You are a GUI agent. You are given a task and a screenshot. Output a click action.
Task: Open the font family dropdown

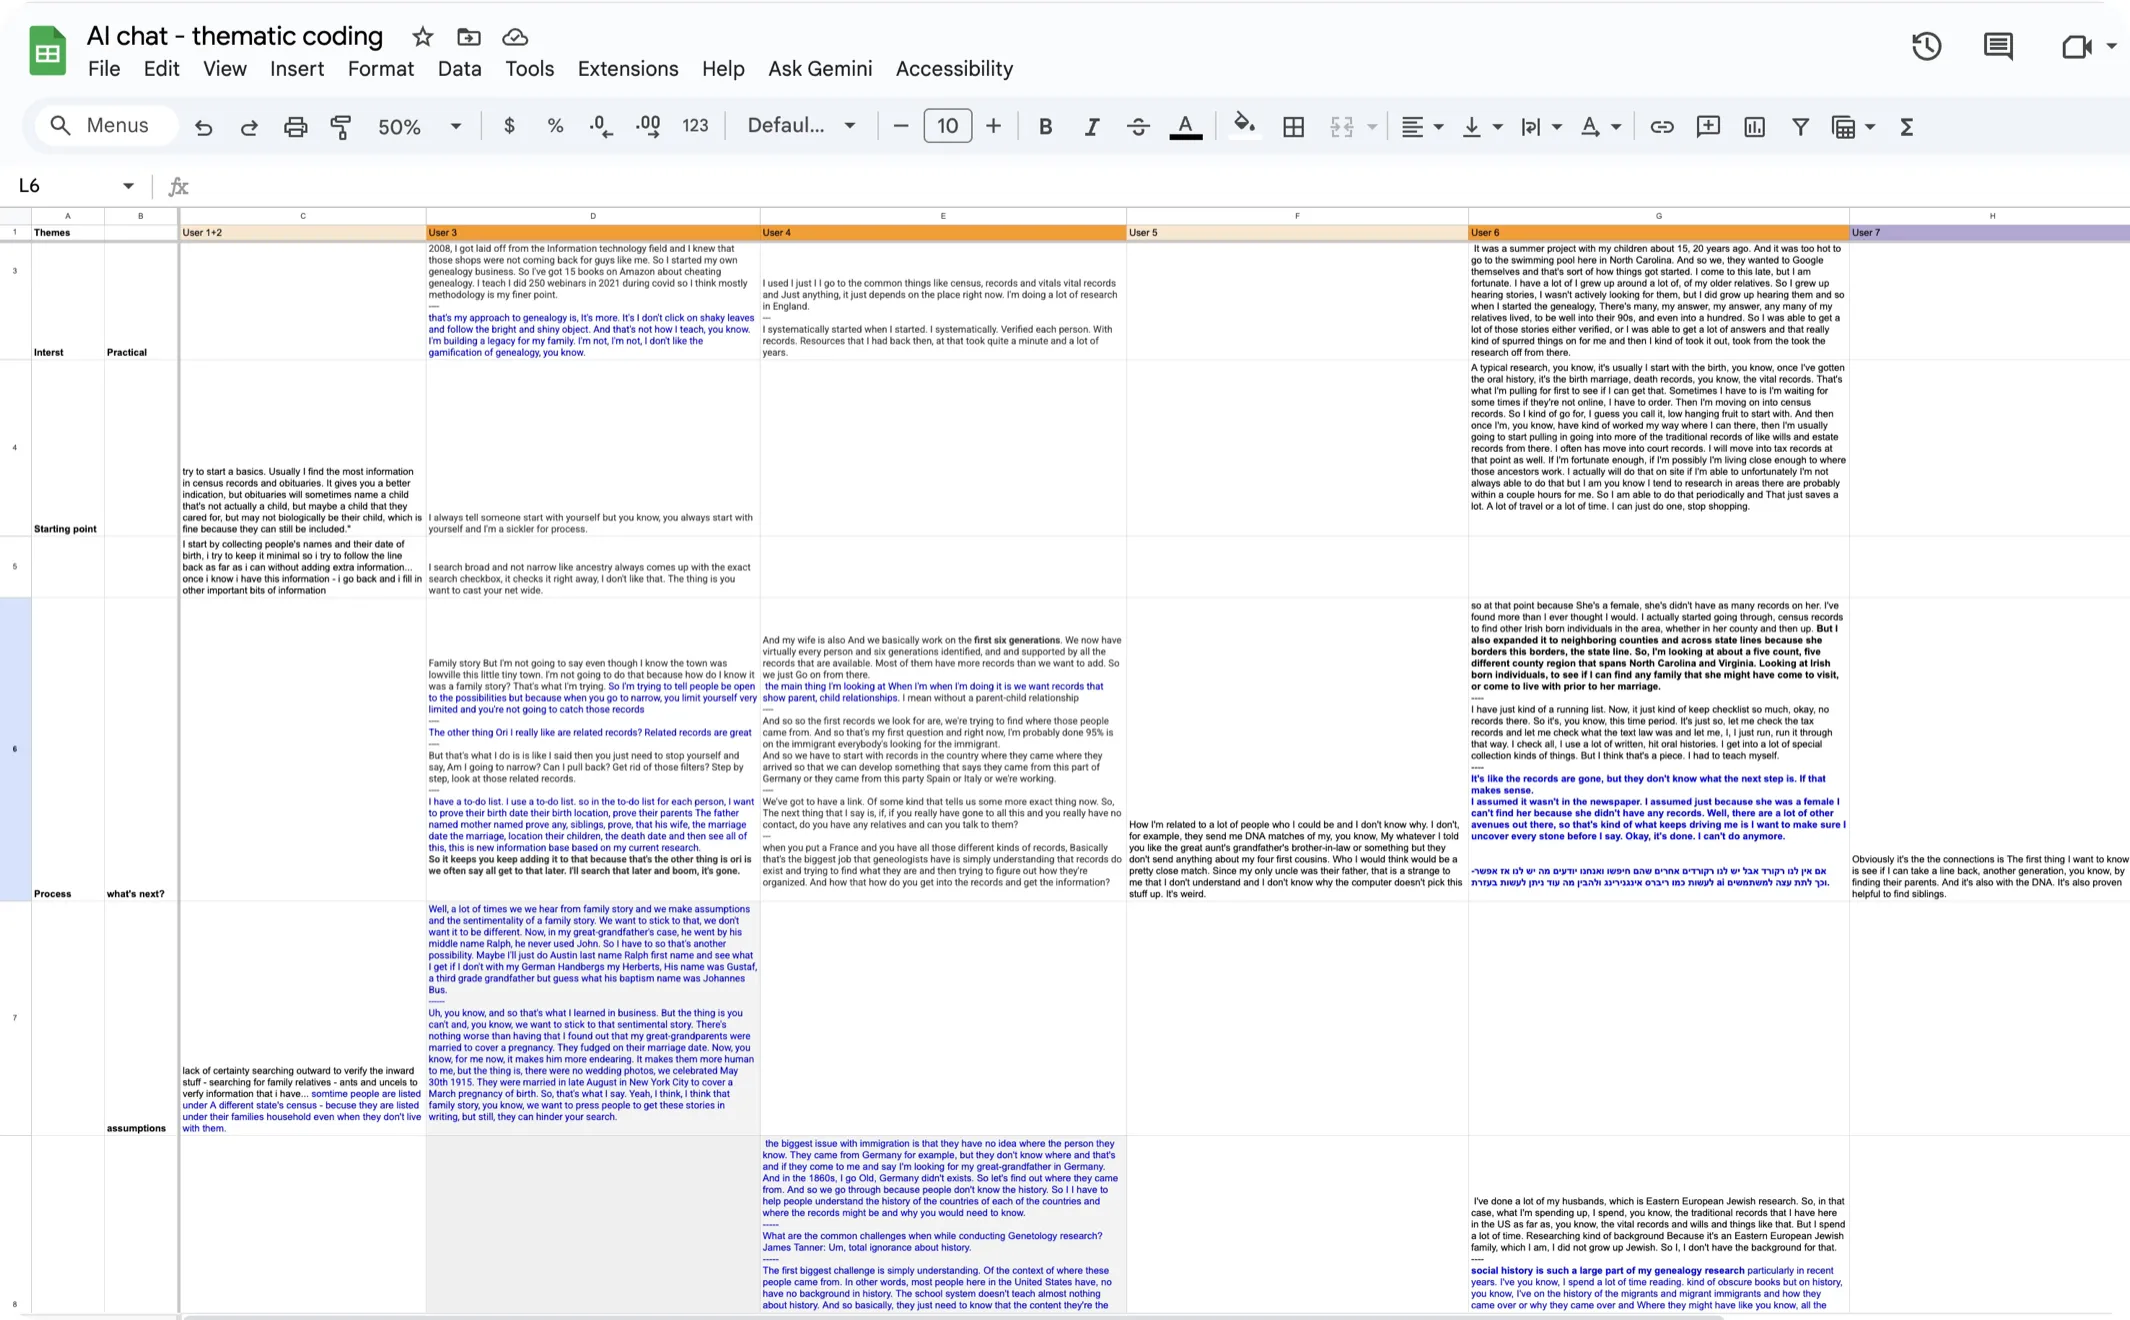(x=802, y=126)
